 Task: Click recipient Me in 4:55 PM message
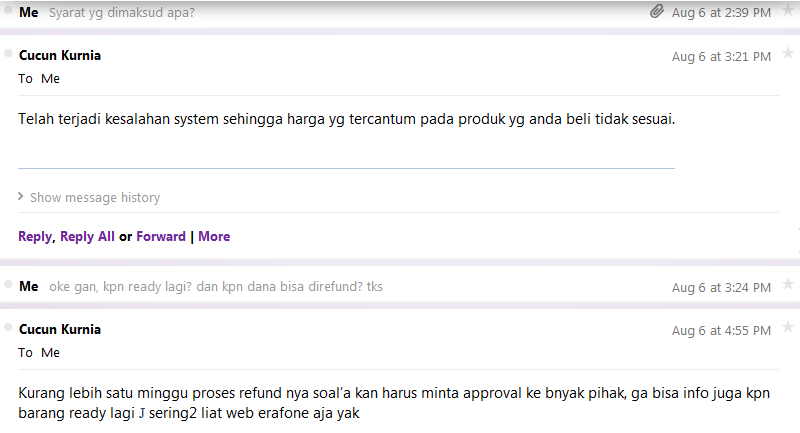51,353
